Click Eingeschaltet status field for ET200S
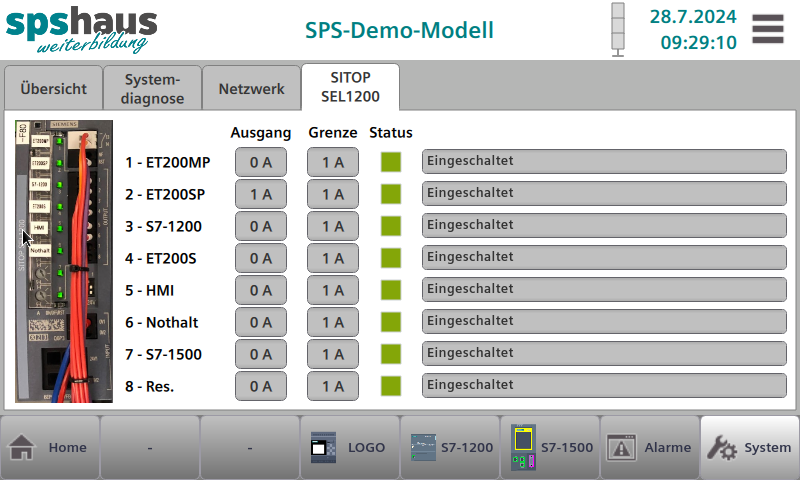This screenshot has height=480, width=800. pyautogui.click(x=604, y=258)
